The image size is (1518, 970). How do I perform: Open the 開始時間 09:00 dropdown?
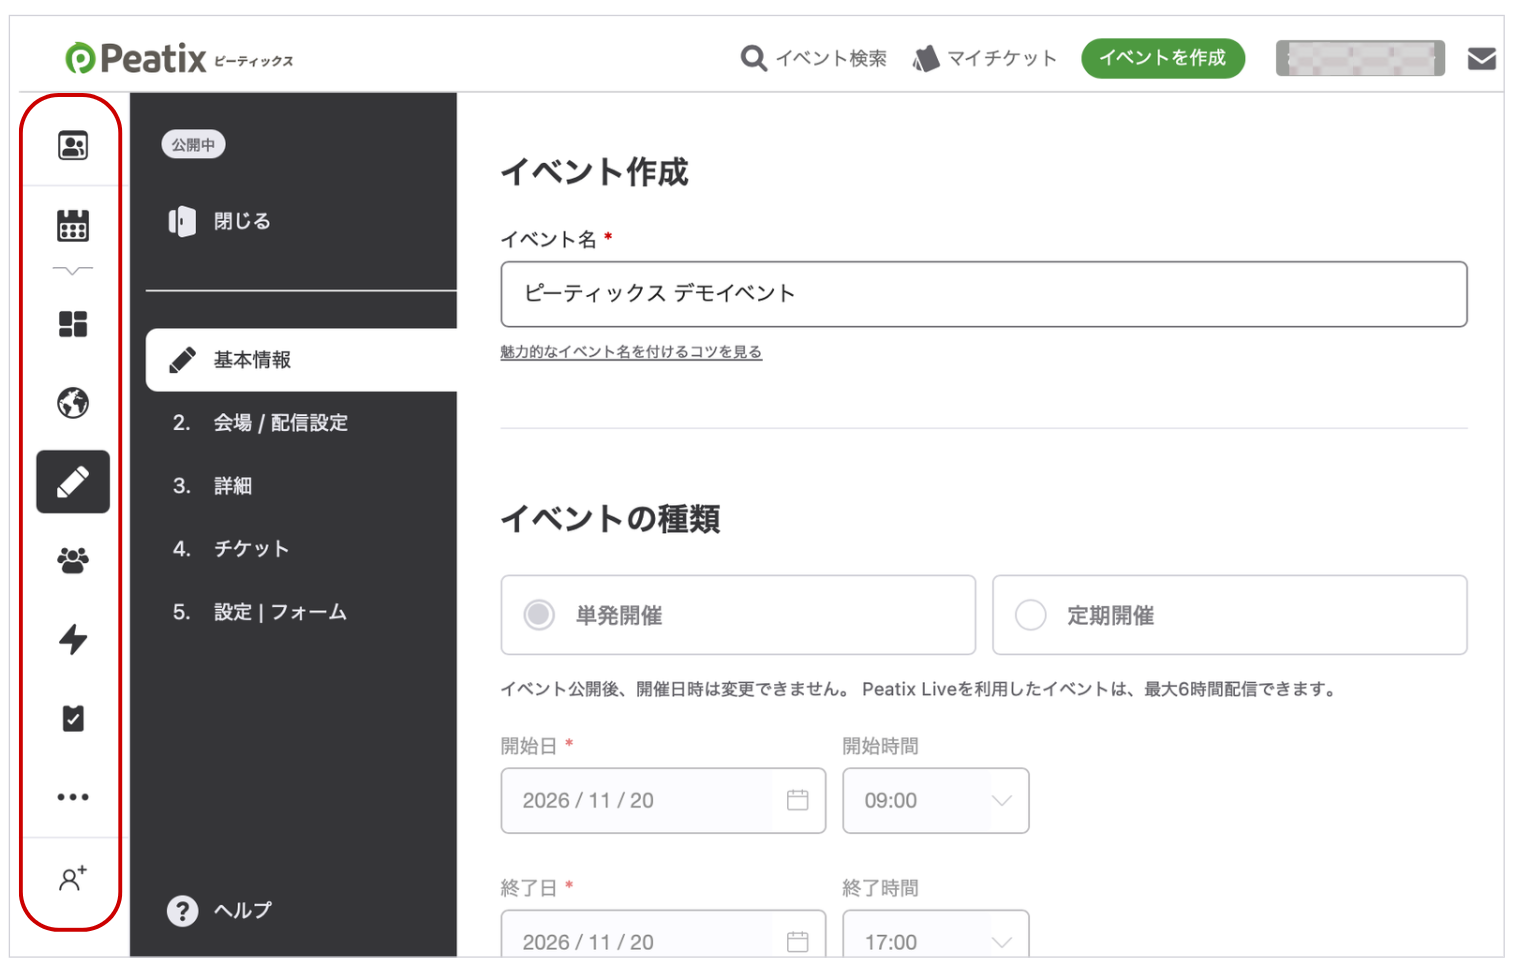(936, 800)
